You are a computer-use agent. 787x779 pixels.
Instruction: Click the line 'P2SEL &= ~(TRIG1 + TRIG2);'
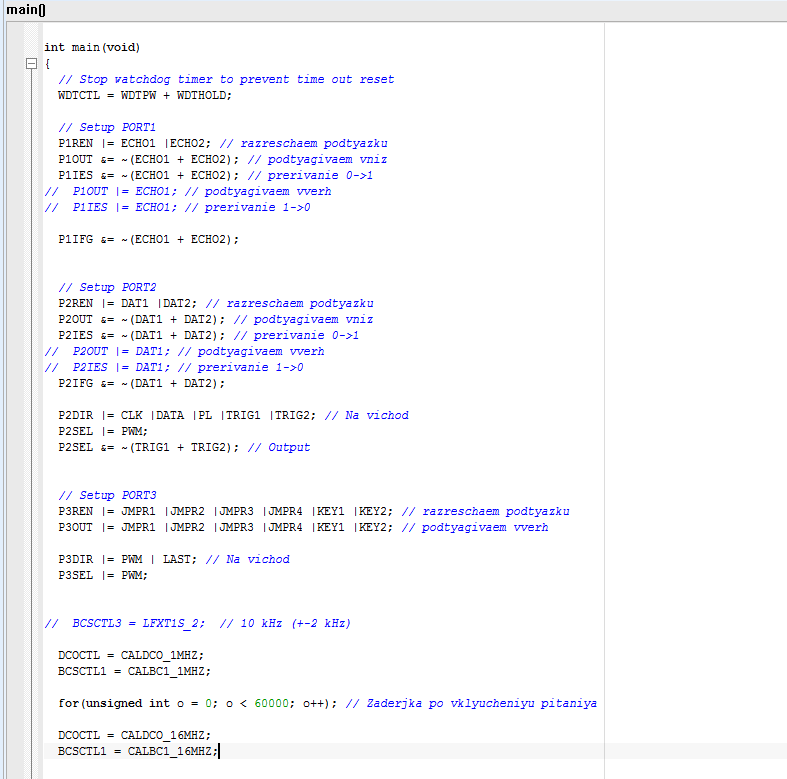pyautogui.click(x=148, y=448)
